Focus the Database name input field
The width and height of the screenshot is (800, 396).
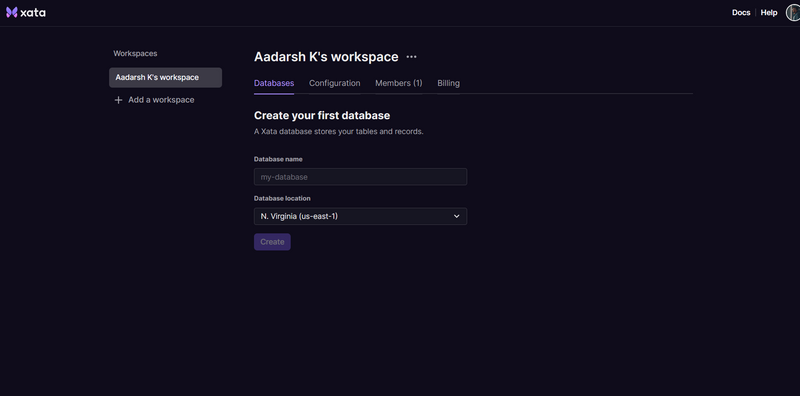(360, 177)
